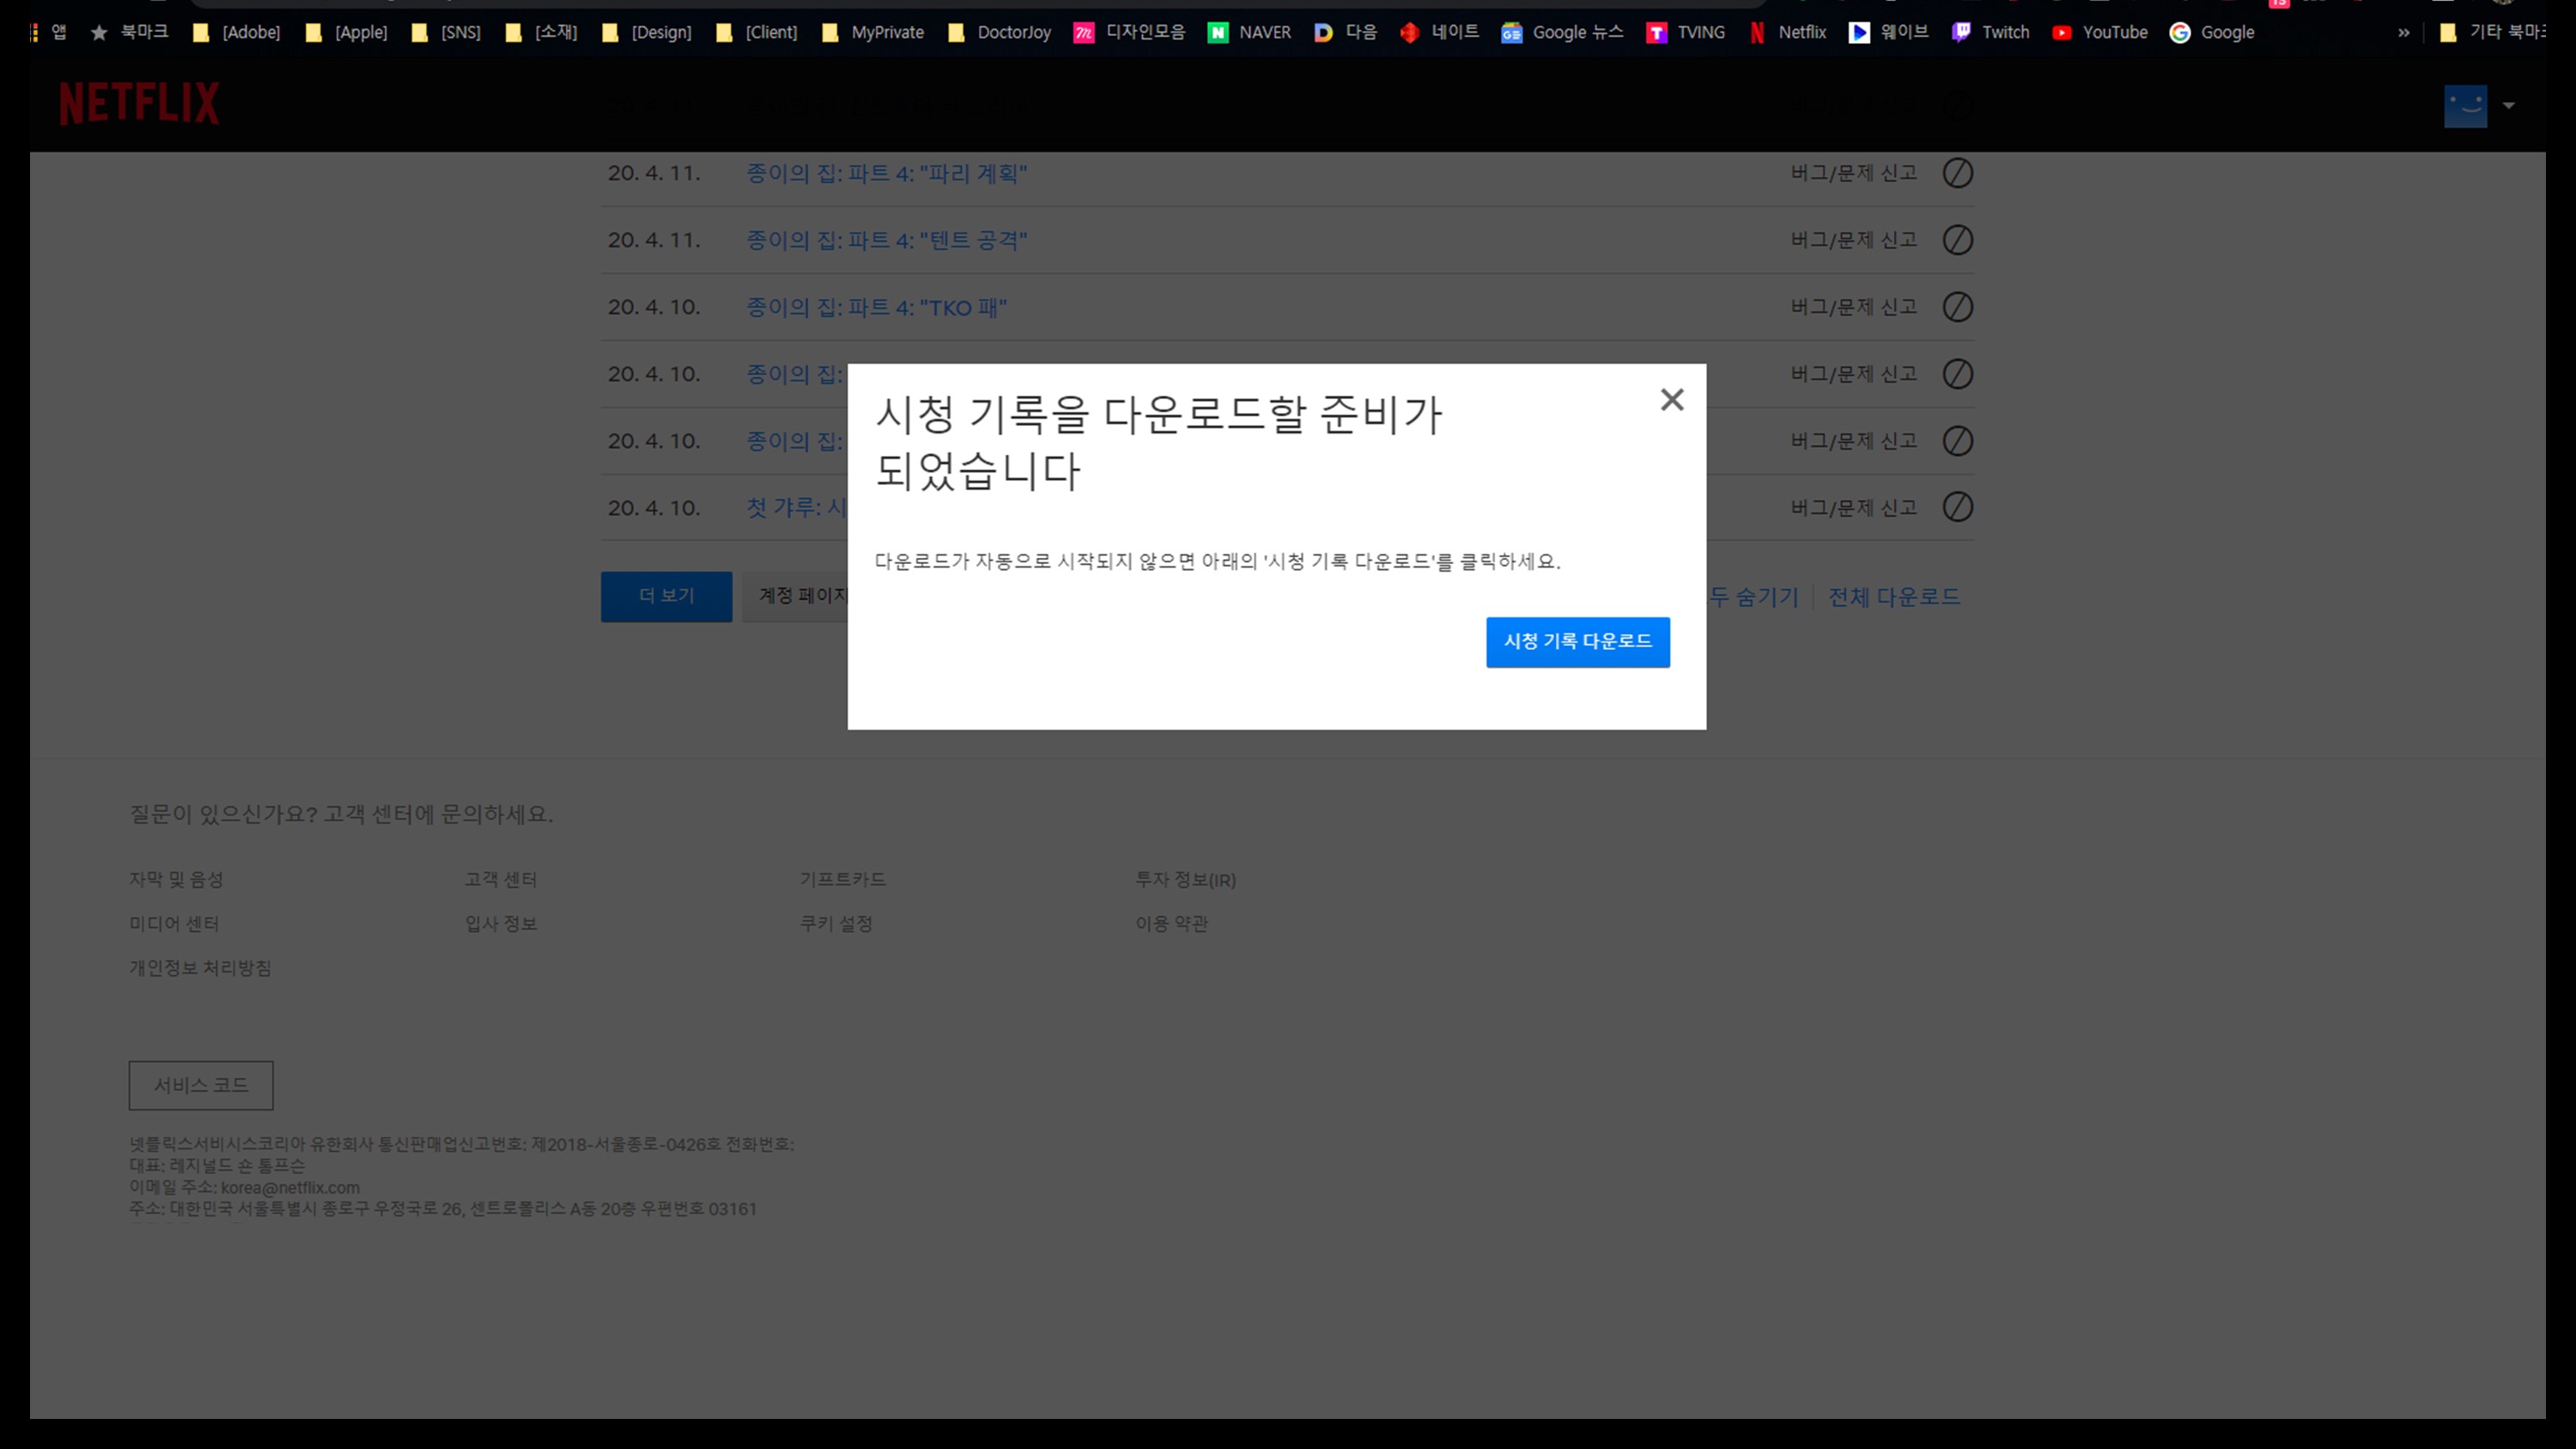Hide the 파리 계획 episode from history
The height and width of the screenshot is (1449, 2576).
click(1957, 173)
